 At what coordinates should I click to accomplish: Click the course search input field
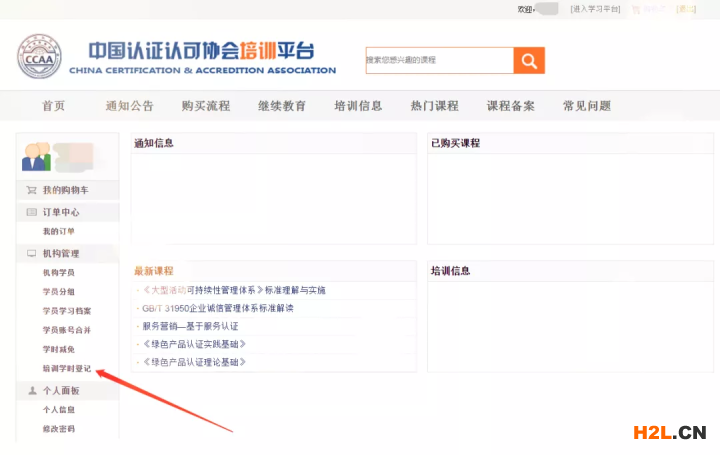point(439,60)
